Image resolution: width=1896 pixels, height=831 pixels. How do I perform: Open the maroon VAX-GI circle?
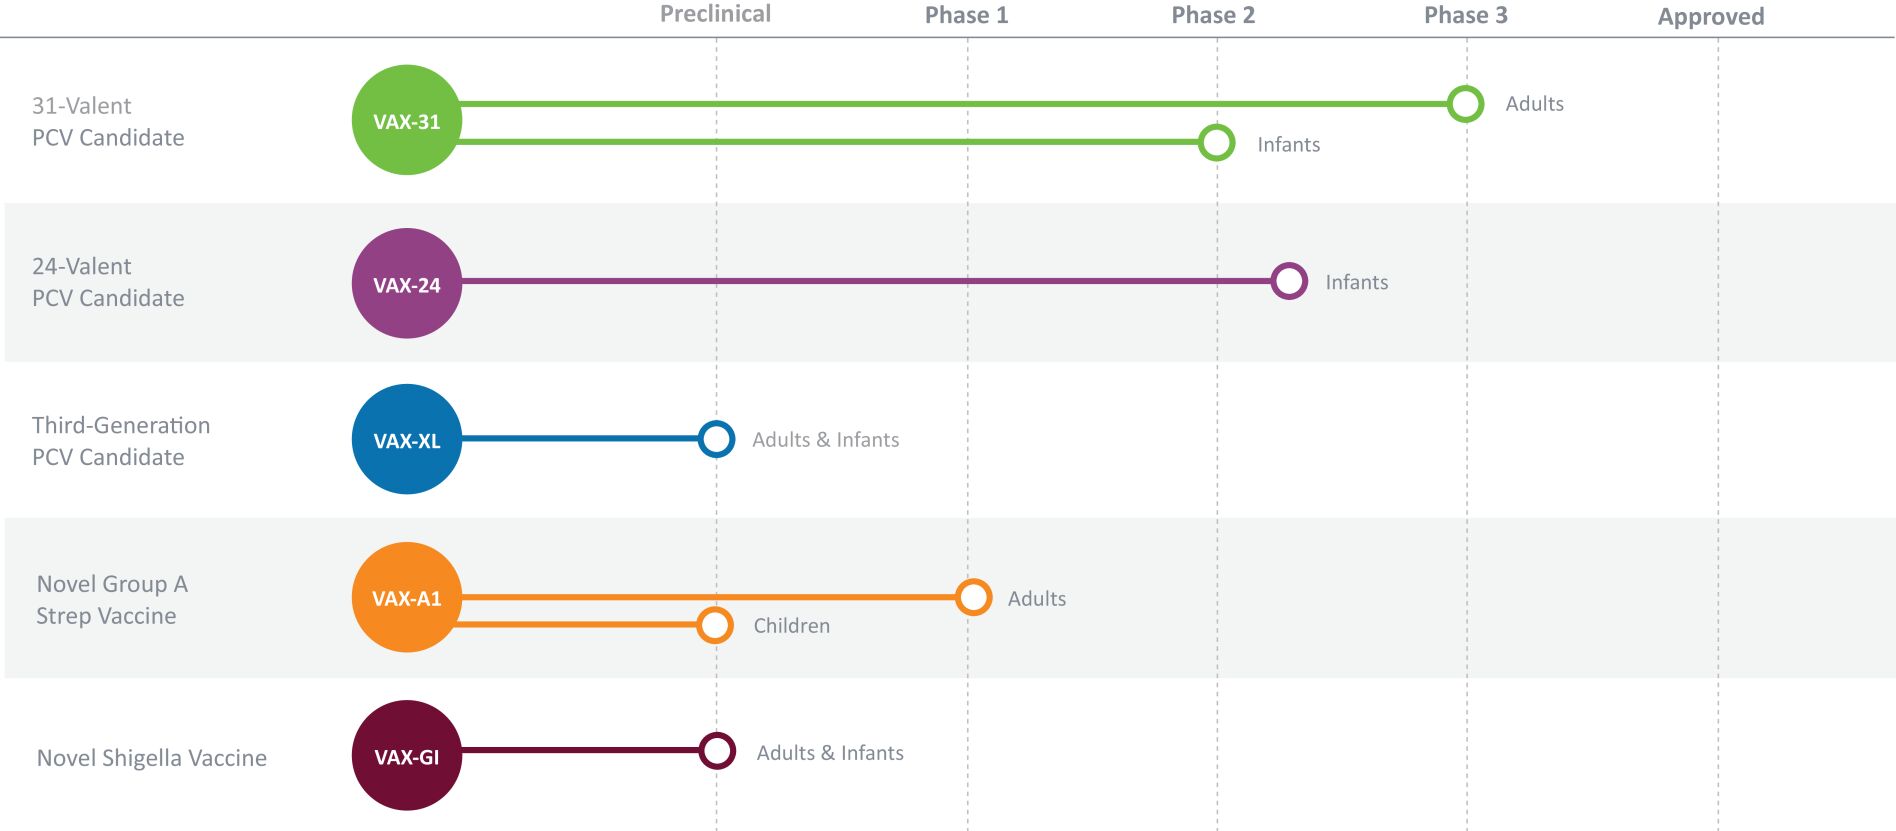click(407, 755)
